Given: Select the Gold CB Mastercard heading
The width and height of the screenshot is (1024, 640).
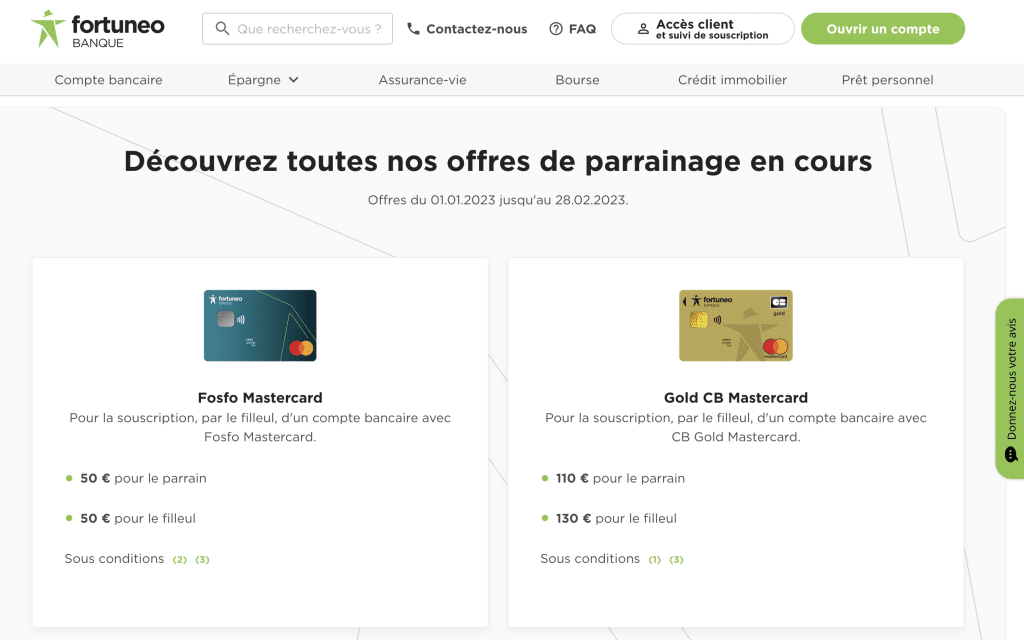Looking at the screenshot, I should [x=736, y=398].
